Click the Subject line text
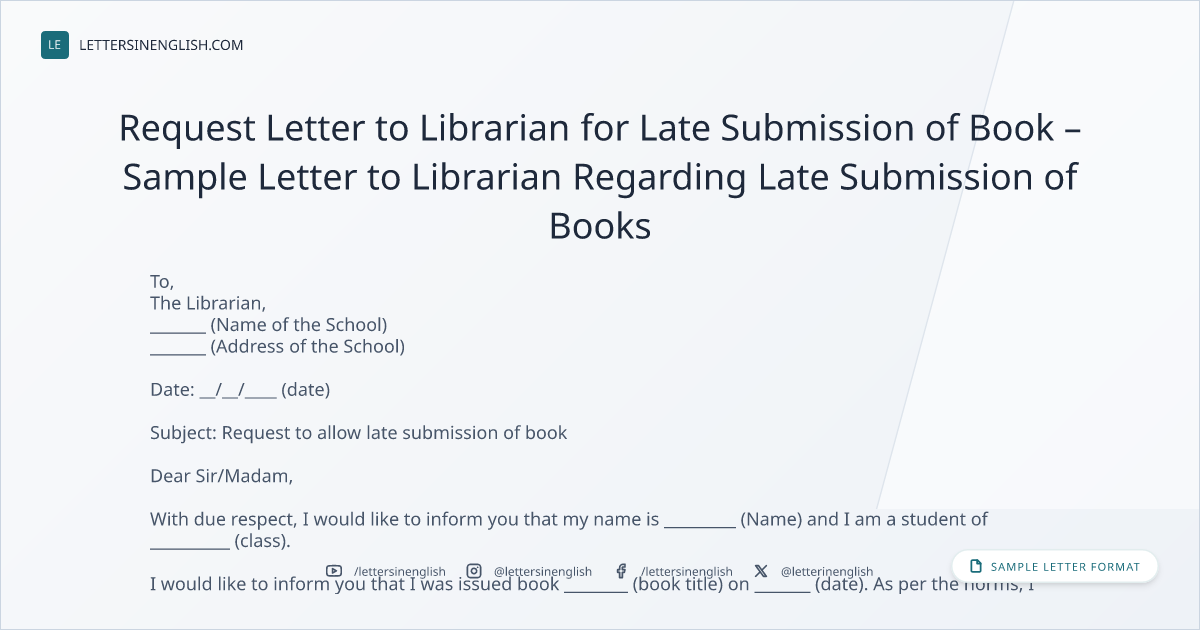The width and height of the screenshot is (1200, 630). pyautogui.click(x=359, y=433)
